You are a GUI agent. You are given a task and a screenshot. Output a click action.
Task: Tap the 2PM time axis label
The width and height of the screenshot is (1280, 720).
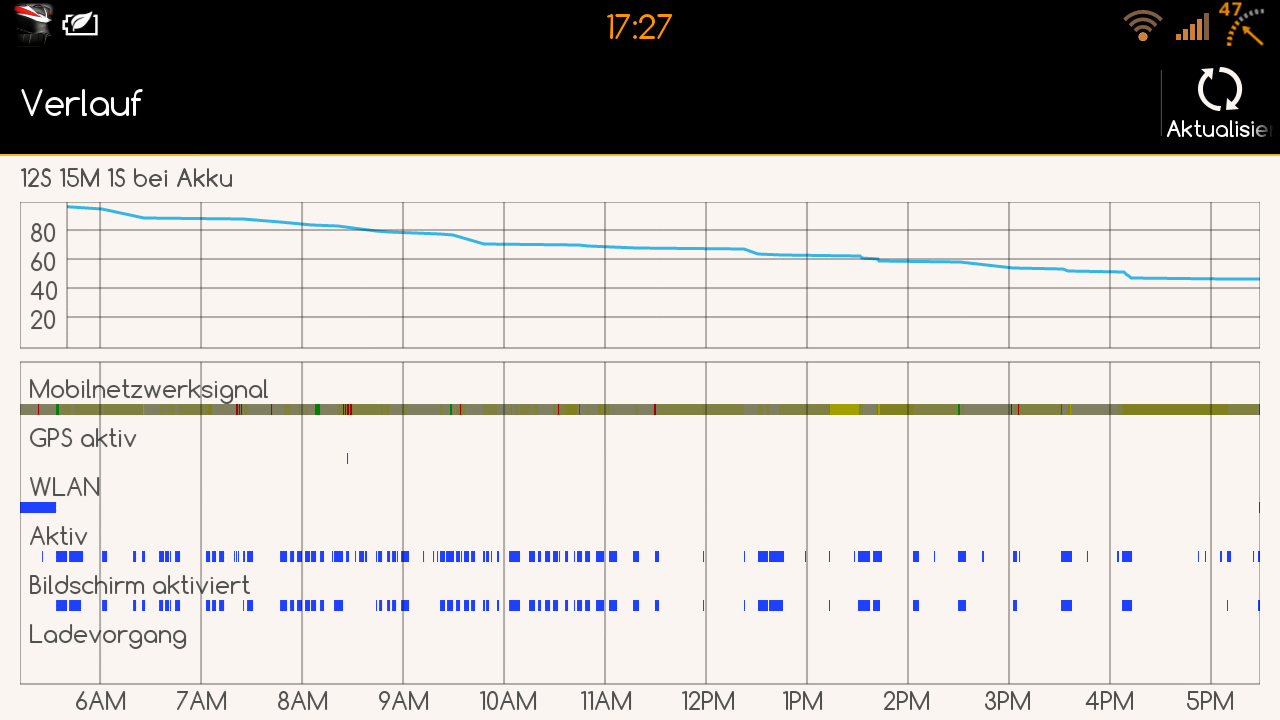coord(908,701)
